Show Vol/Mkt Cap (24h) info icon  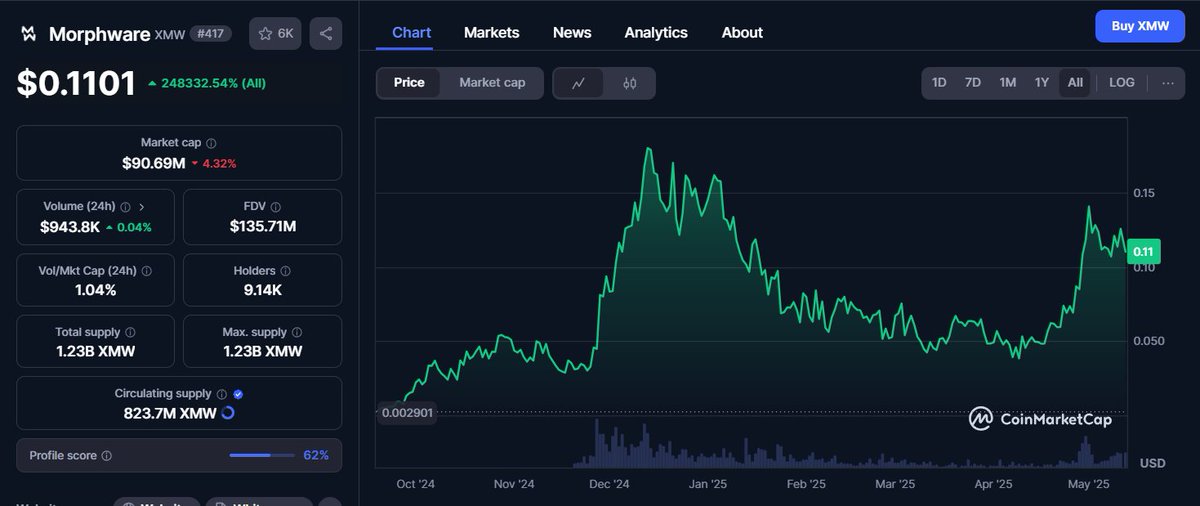pyautogui.click(x=147, y=271)
